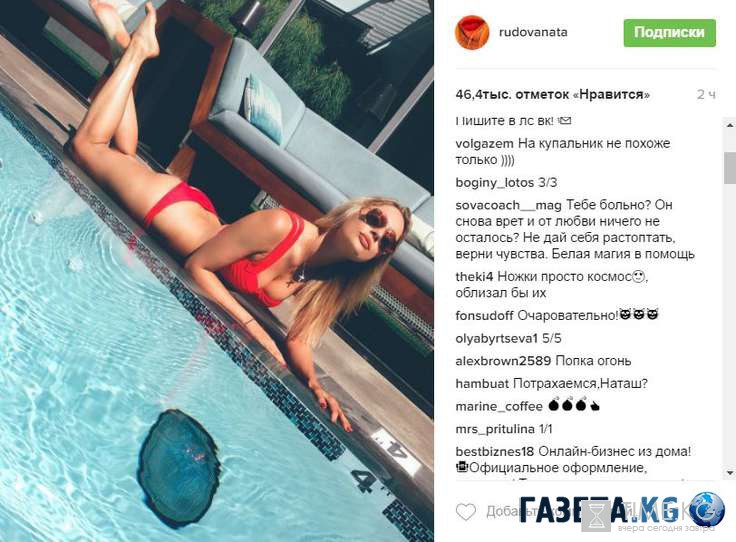This screenshot has height=542, width=736.
Task: Open olyabyrtseva1 commenter profile
Action: tap(496, 339)
